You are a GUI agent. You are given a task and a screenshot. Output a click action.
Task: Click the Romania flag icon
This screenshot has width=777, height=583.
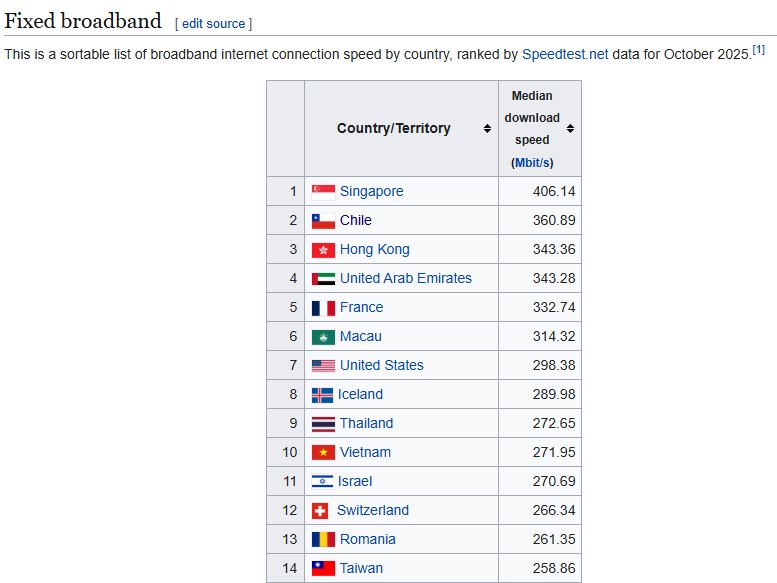(323, 539)
